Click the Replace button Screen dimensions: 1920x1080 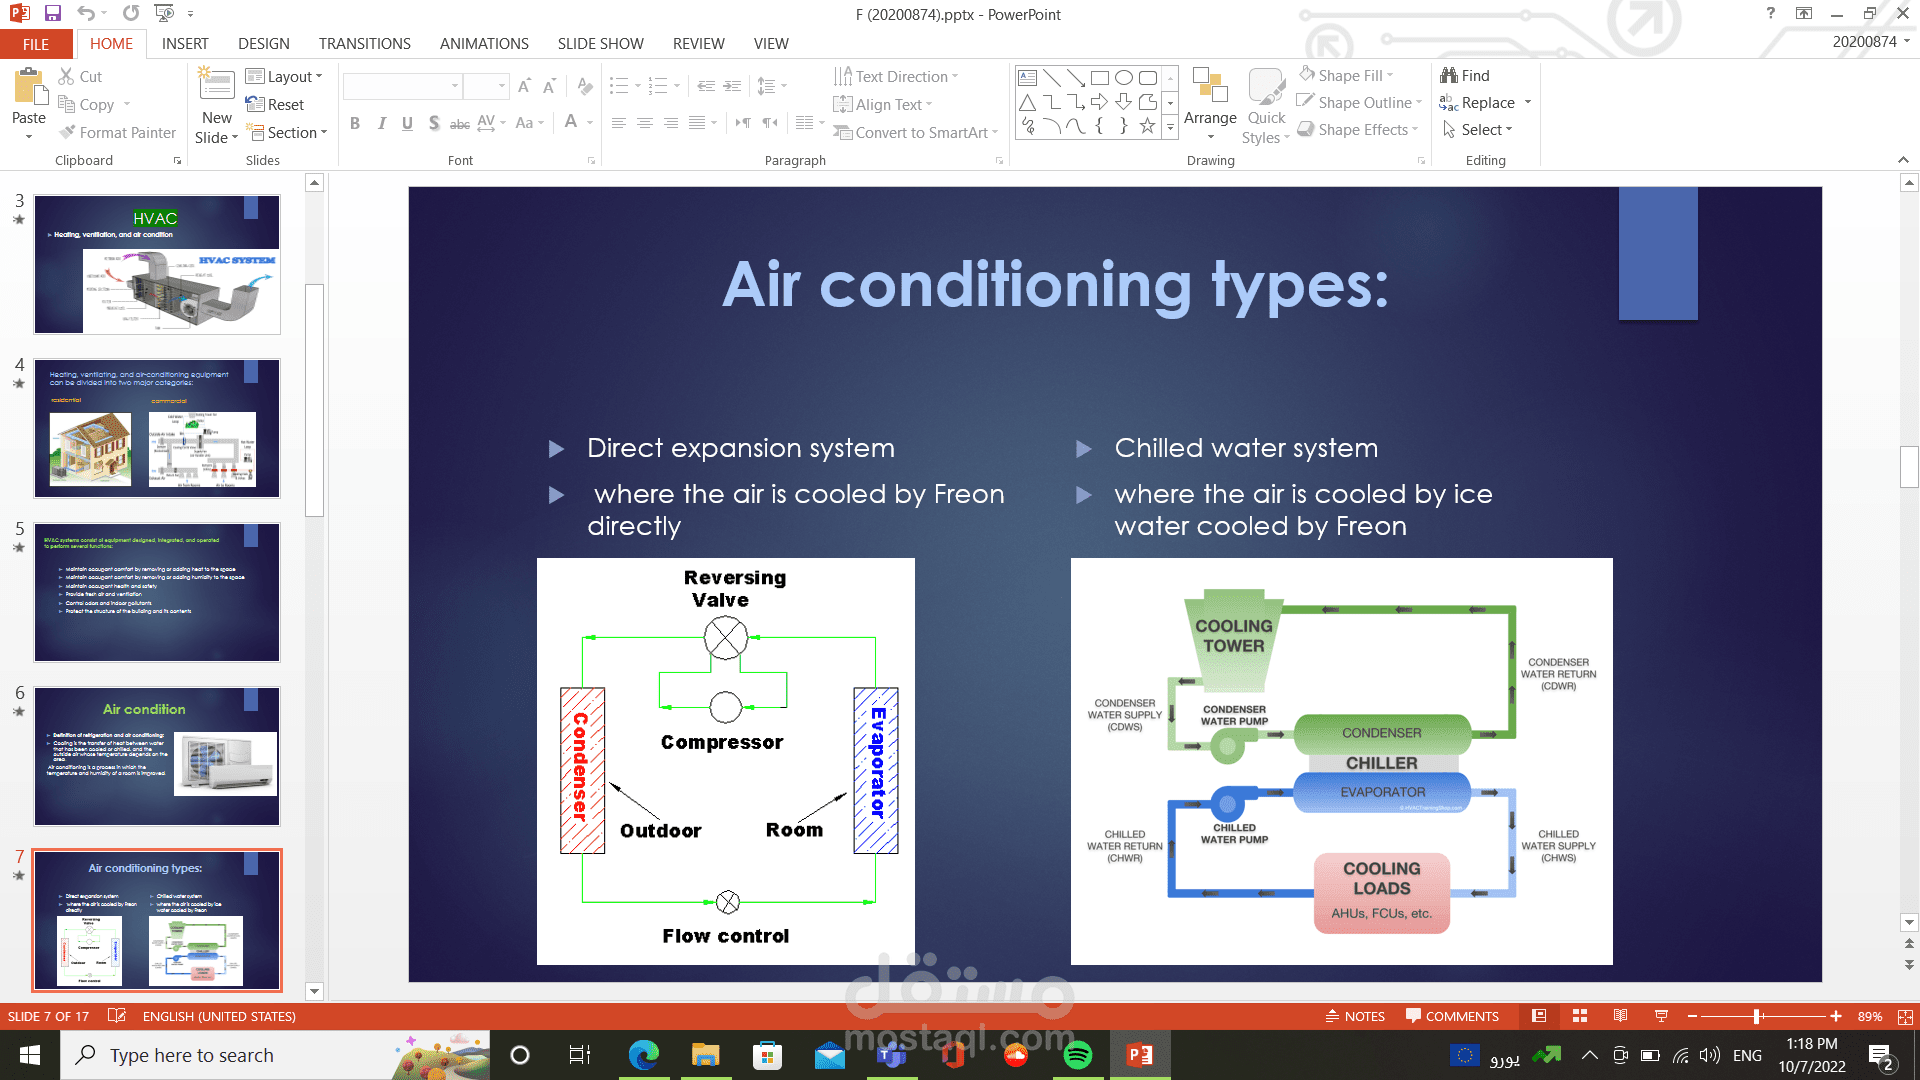[x=1479, y=102]
